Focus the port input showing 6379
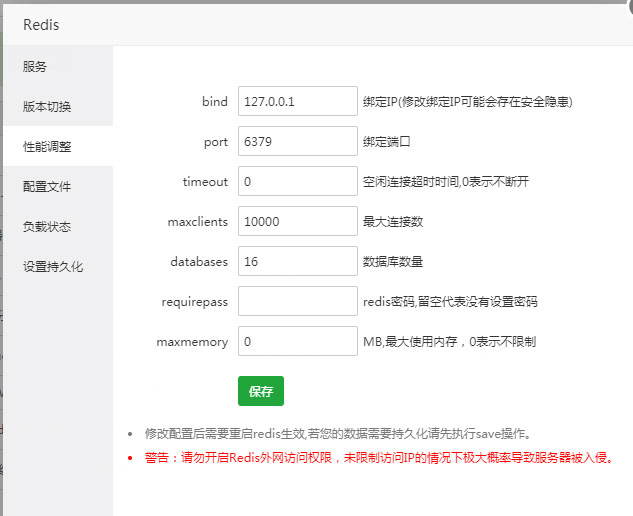The height and width of the screenshot is (516, 633). pyautogui.click(x=297, y=142)
